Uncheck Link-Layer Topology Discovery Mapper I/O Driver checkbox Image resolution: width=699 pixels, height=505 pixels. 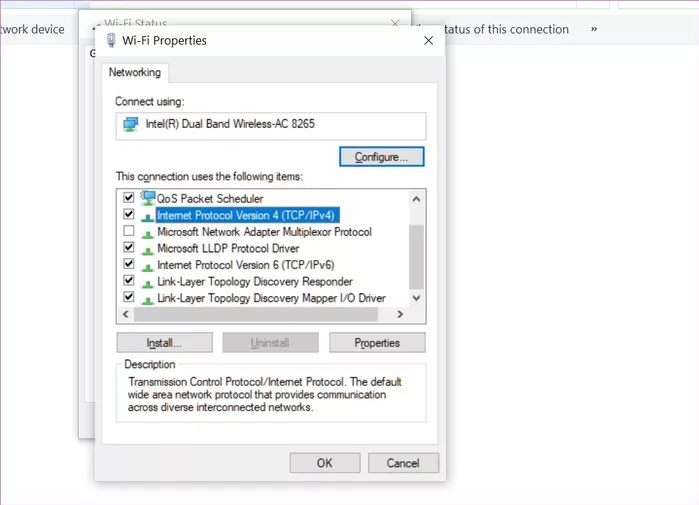129,297
